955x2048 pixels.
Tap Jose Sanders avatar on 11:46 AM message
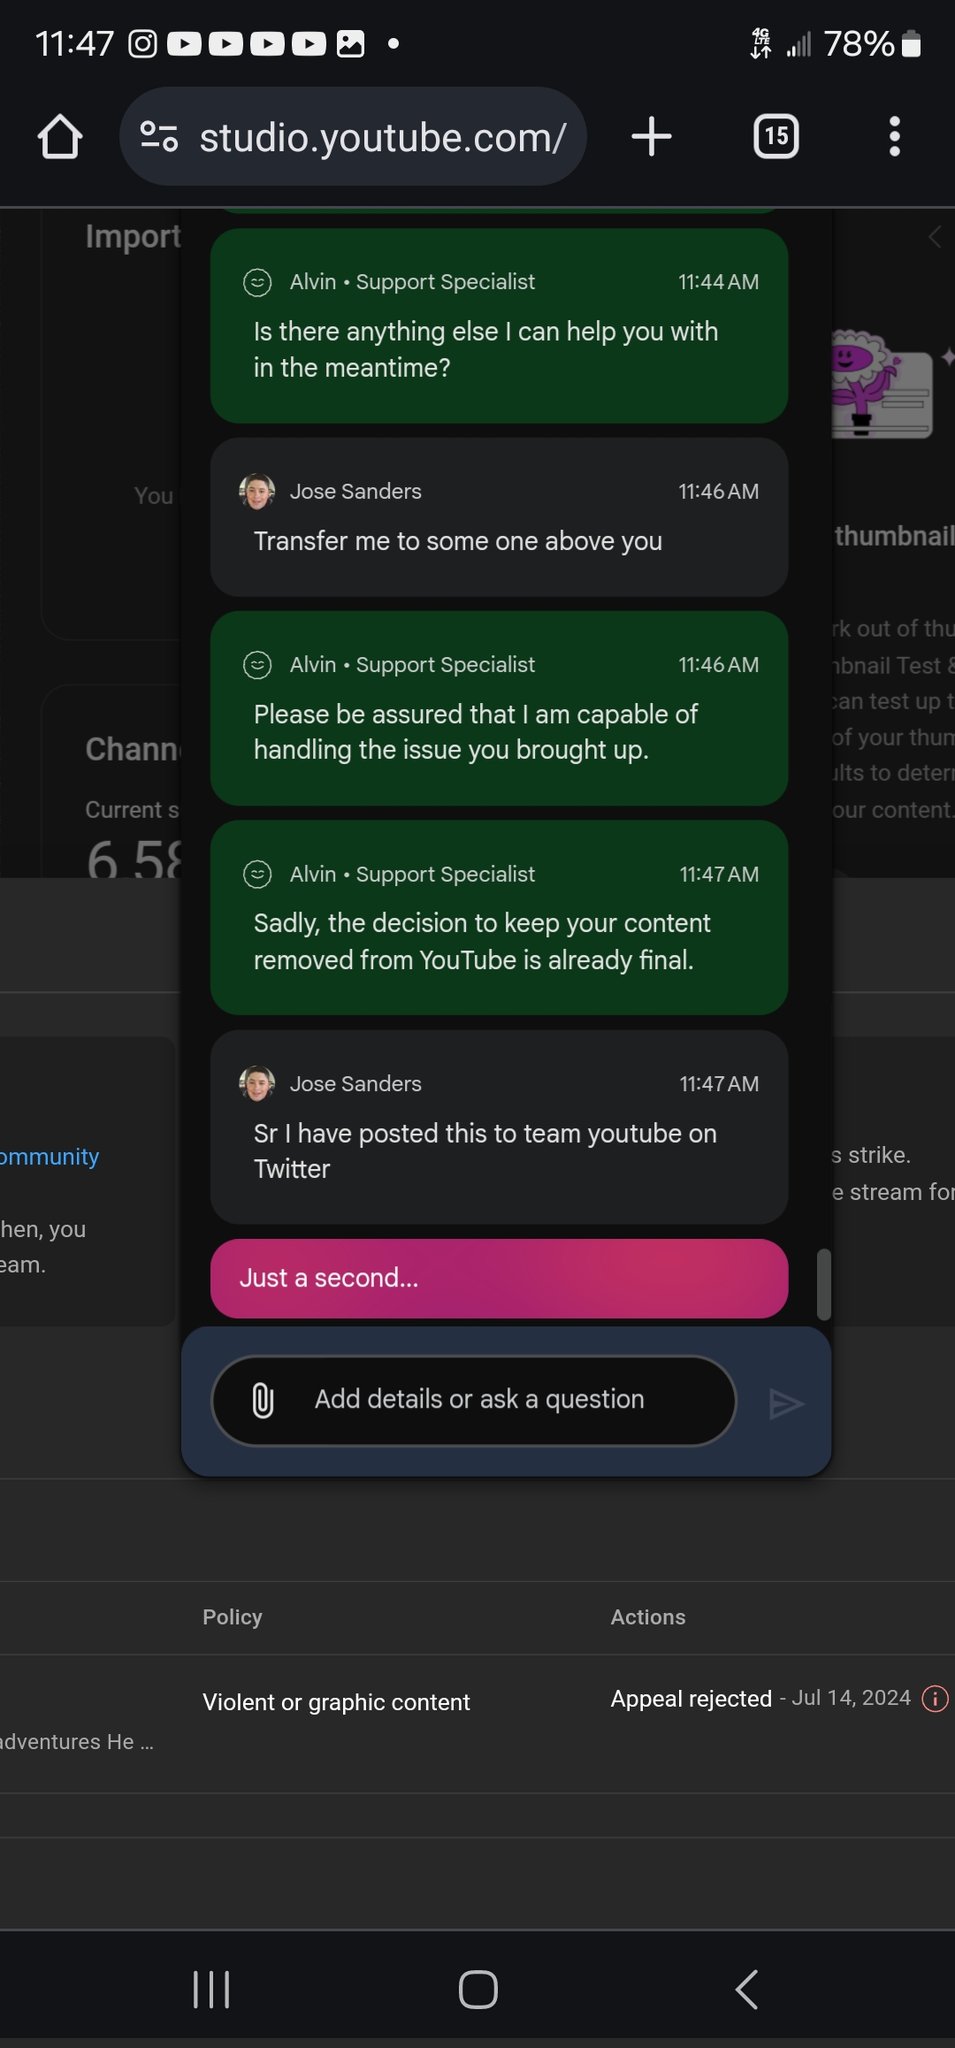pos(257,491)
